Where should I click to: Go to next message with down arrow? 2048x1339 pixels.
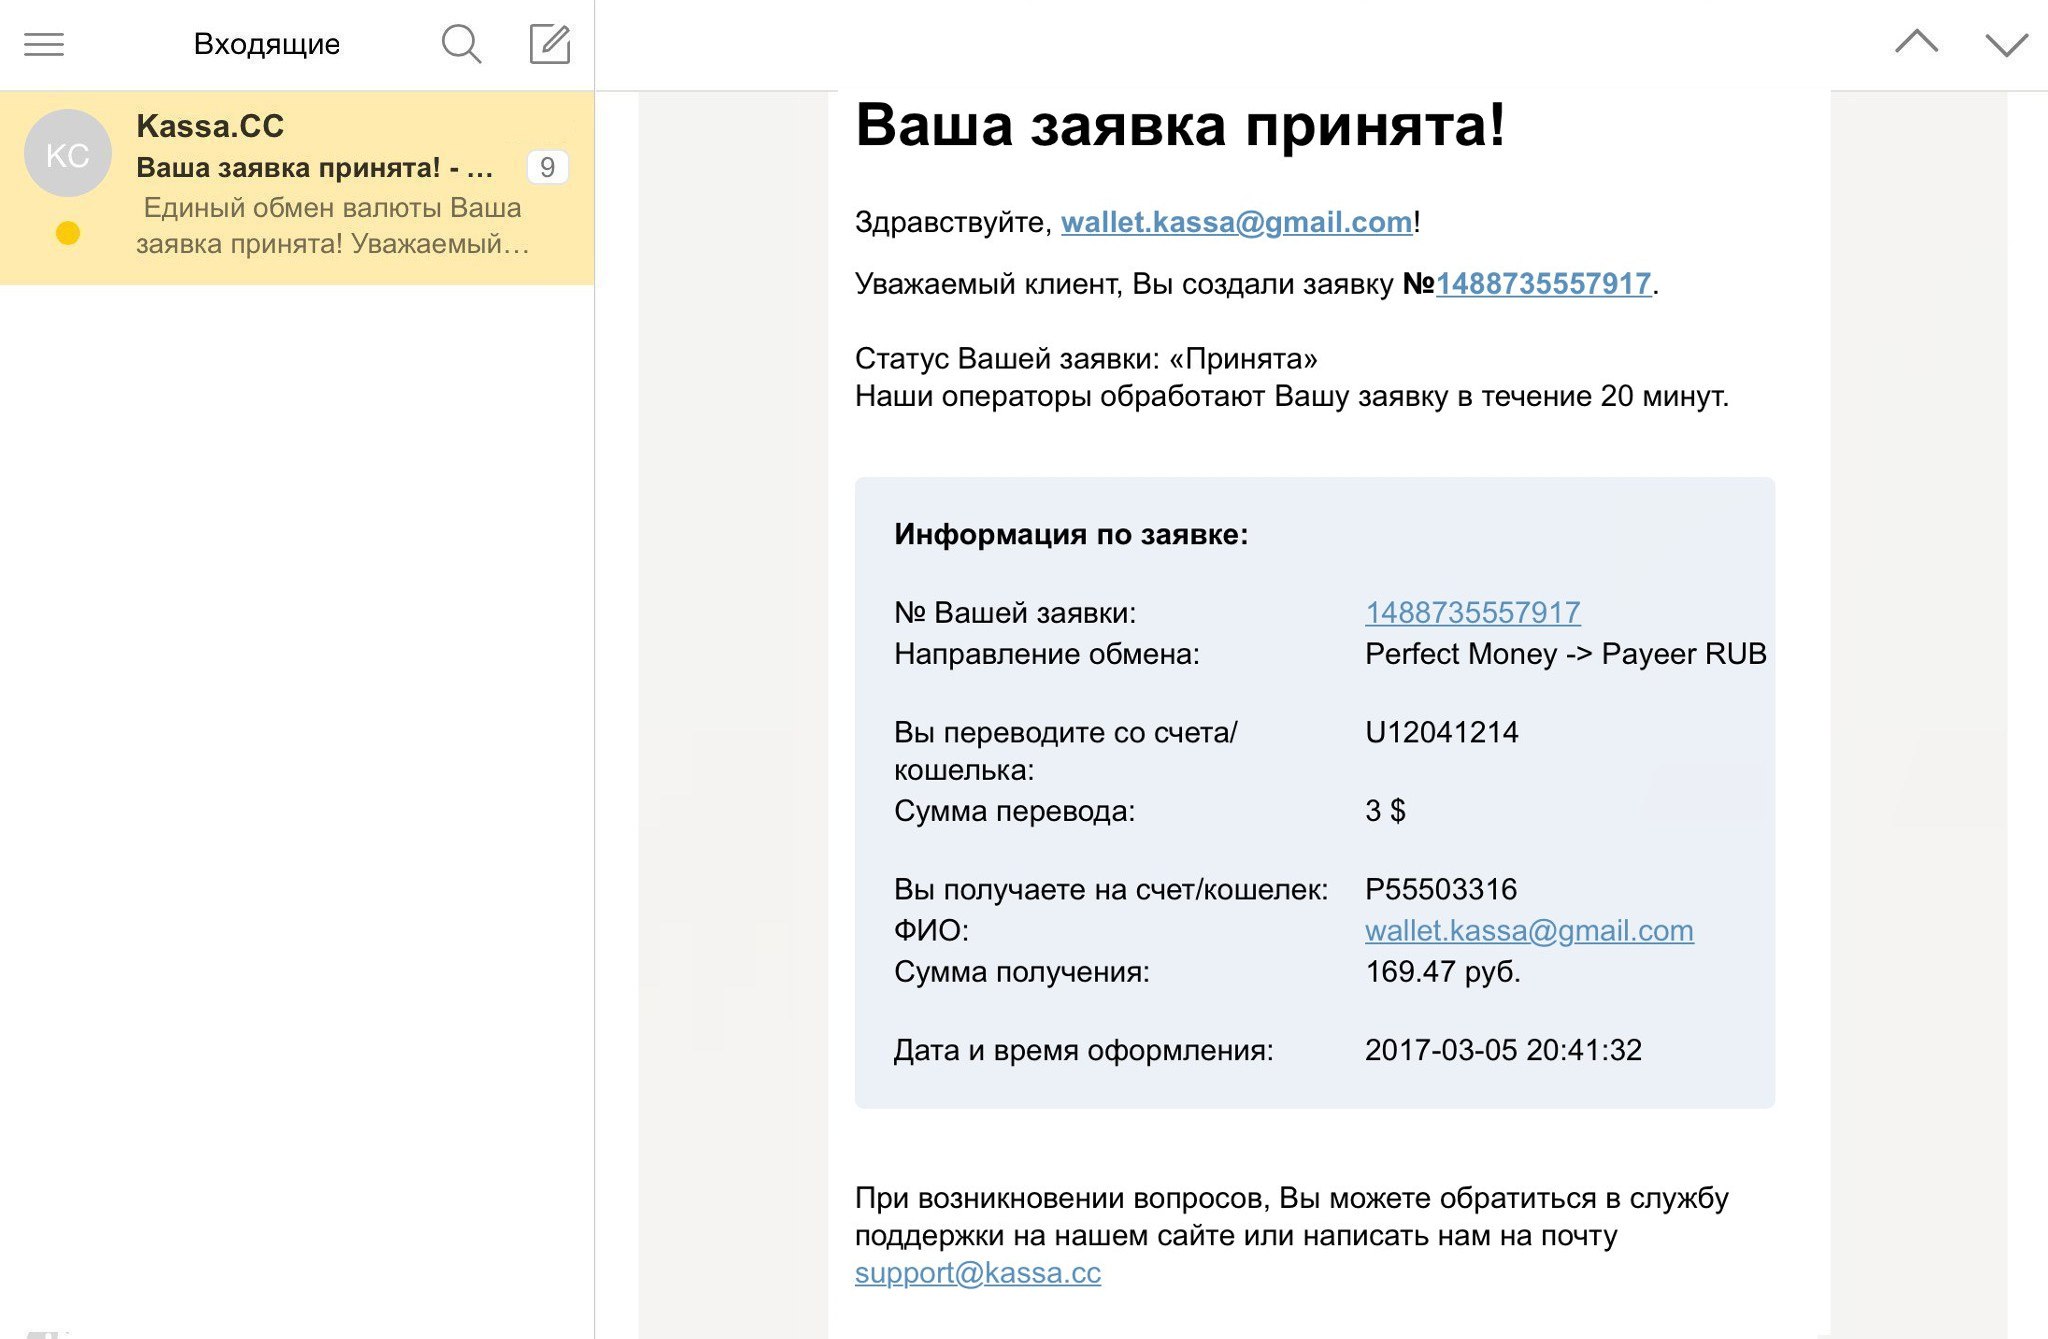[2006, 45]
